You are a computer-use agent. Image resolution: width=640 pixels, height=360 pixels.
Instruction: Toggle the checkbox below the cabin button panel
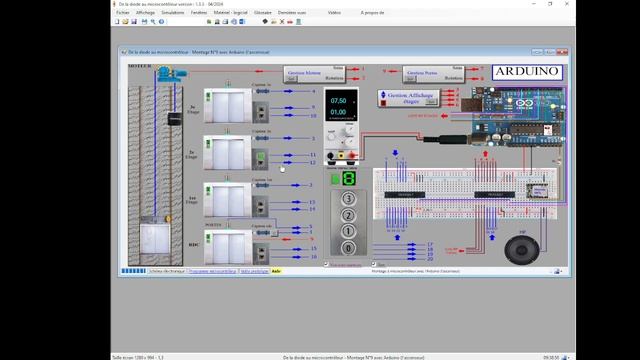(326, 264)
